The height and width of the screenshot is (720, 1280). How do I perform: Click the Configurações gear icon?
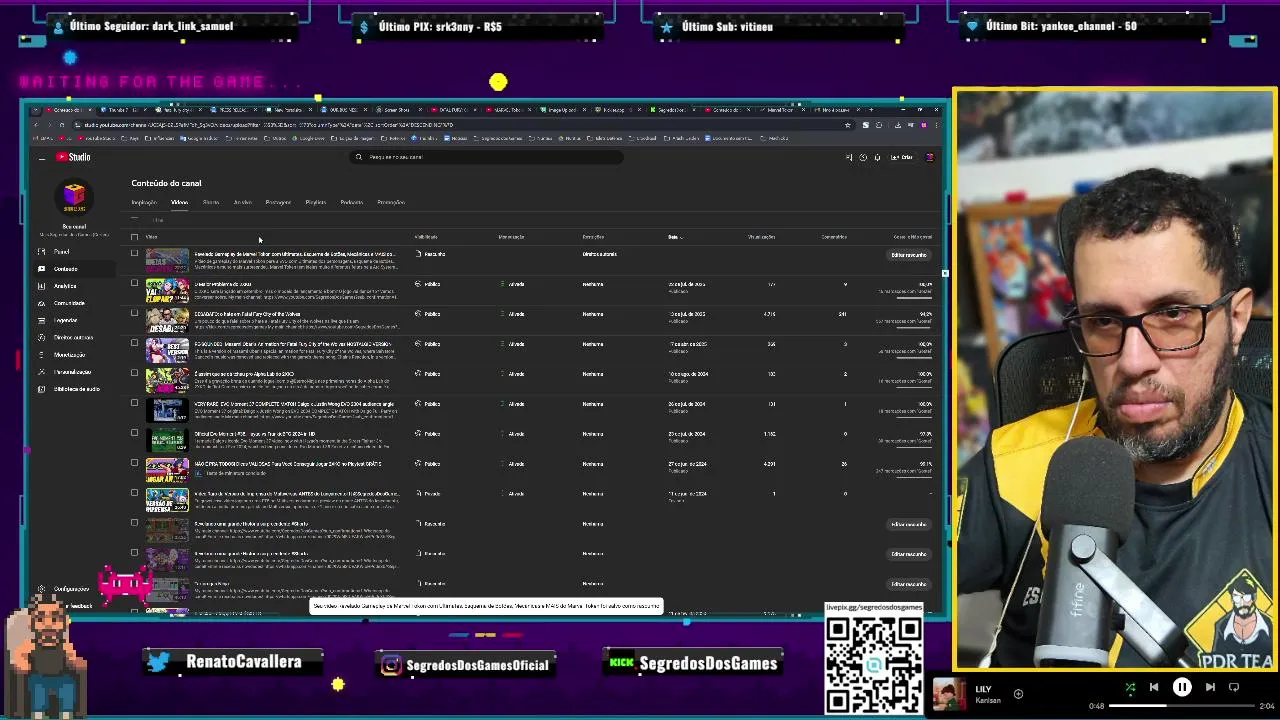click(41, 589)
